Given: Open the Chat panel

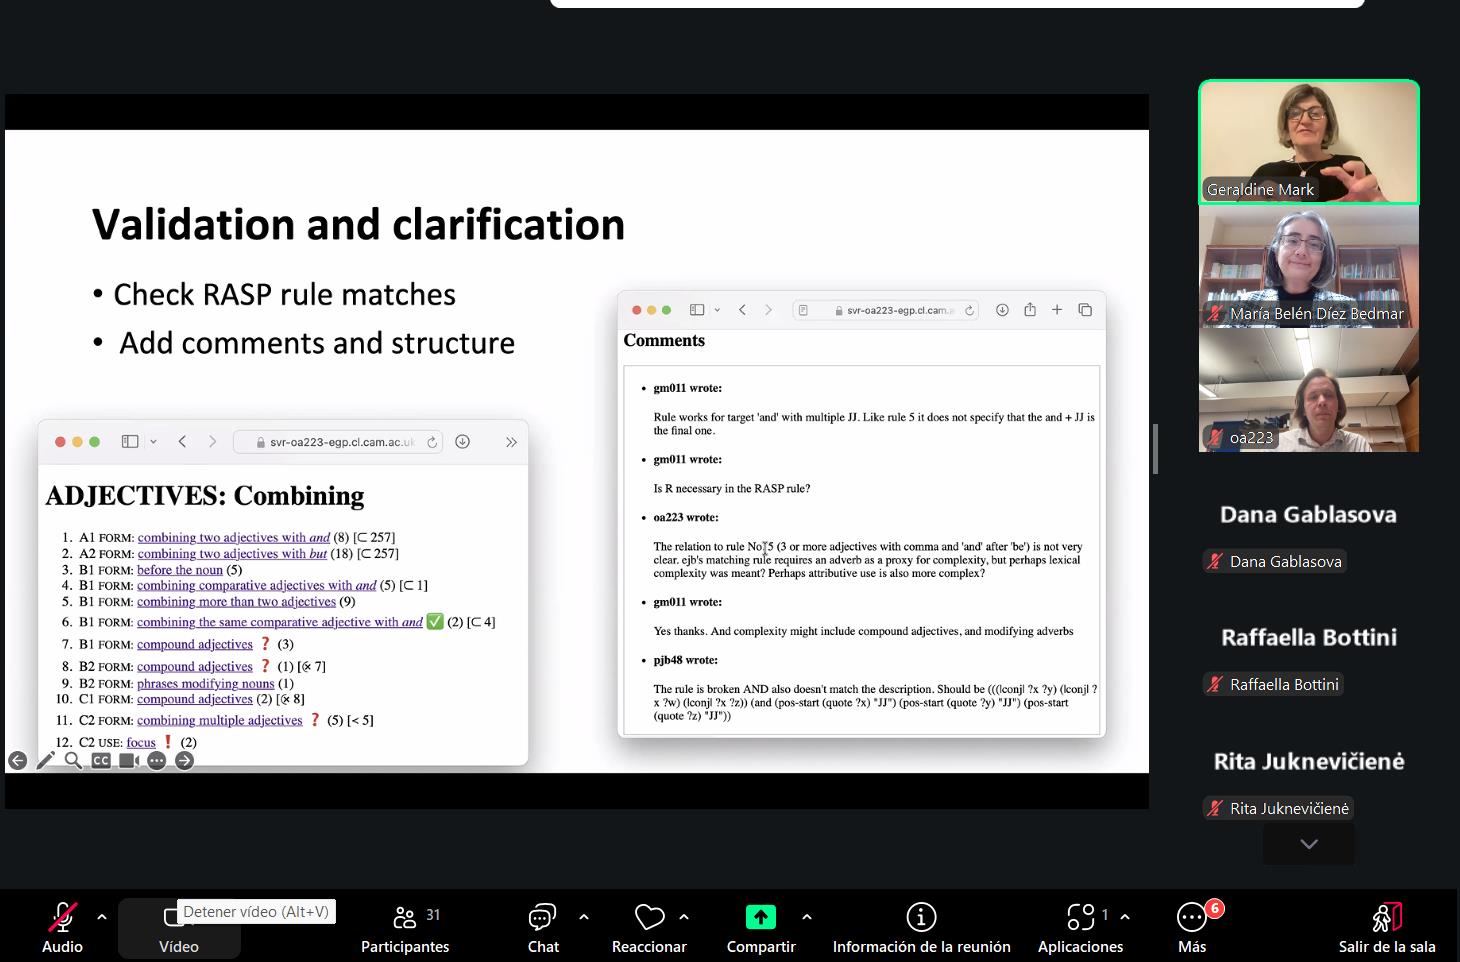Looking at the screenshot, I should click(x=543, y=926).
